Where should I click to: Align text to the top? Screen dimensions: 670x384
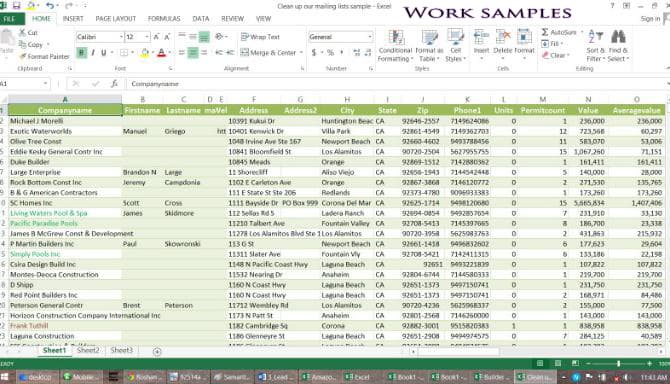point(182,36)
